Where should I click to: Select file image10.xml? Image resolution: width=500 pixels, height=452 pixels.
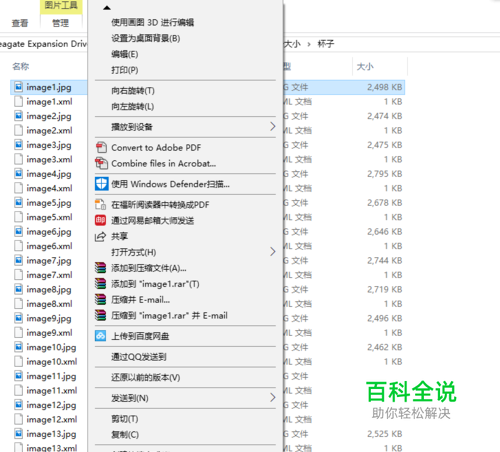52,361
